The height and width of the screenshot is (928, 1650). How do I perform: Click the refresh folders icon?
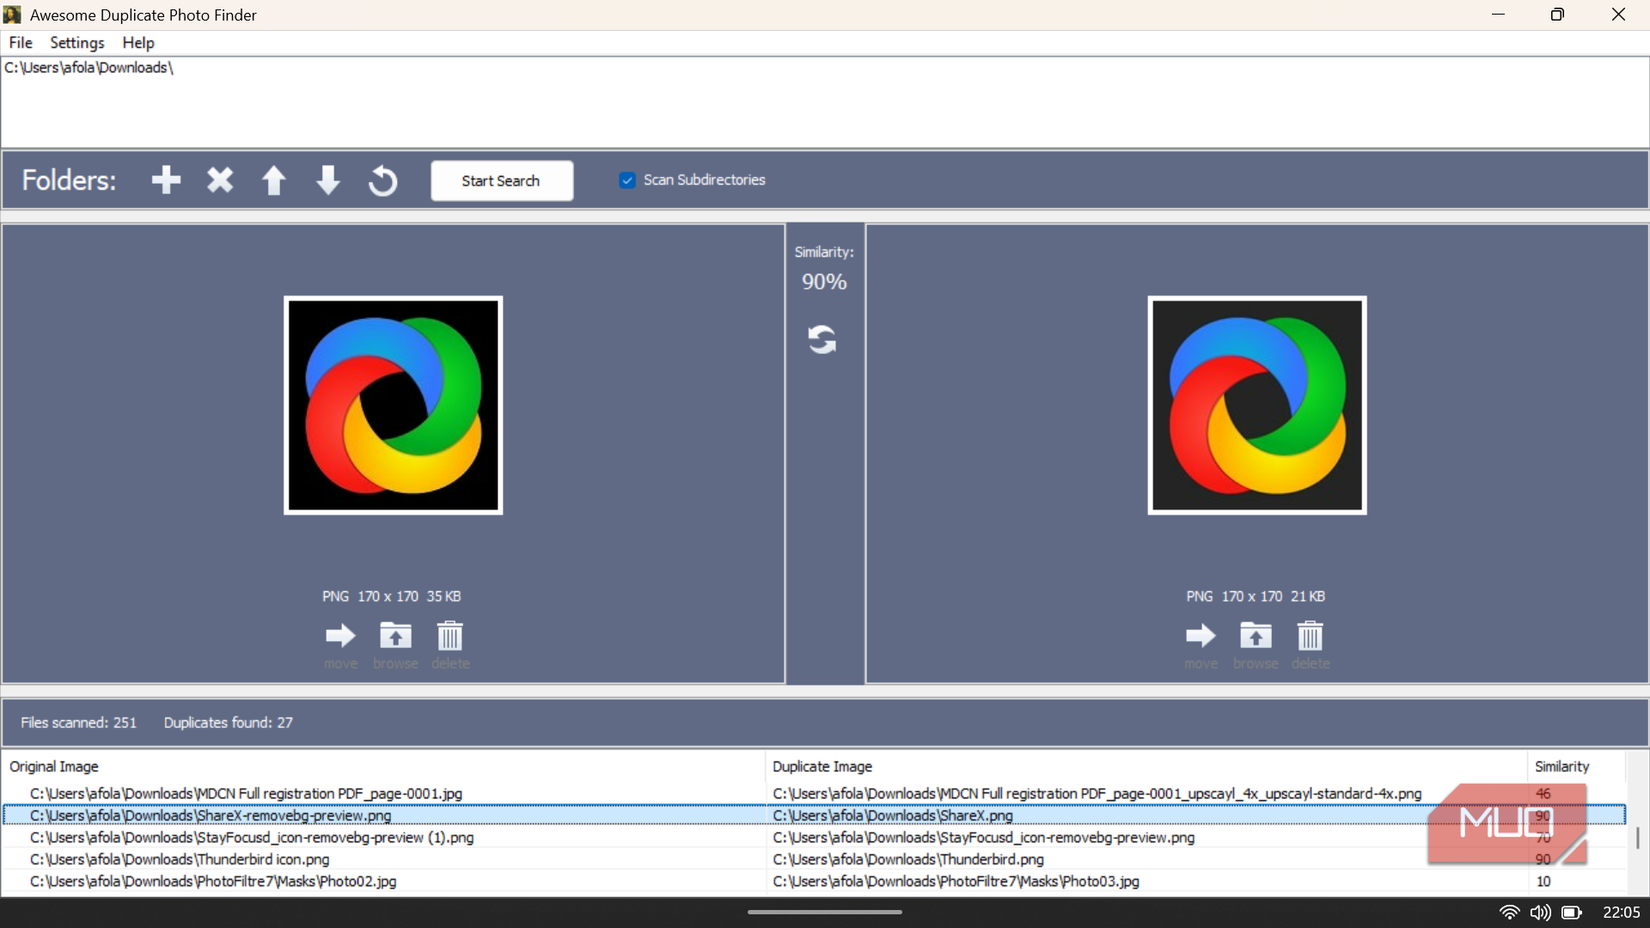(382, 180)
